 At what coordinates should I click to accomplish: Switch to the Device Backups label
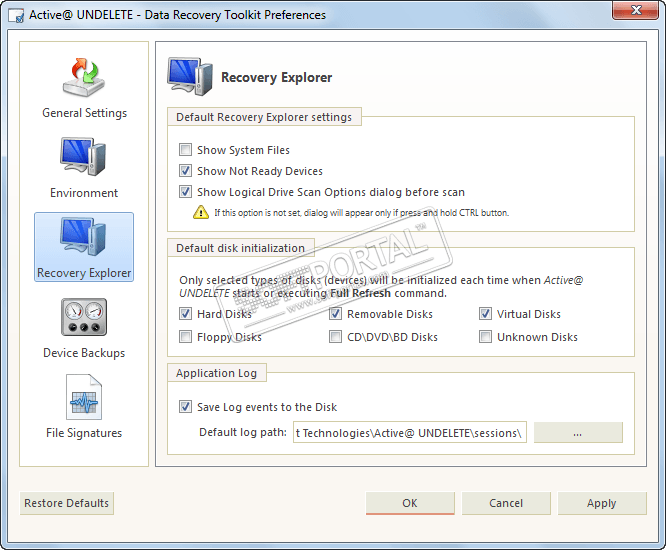click(84, 353)
